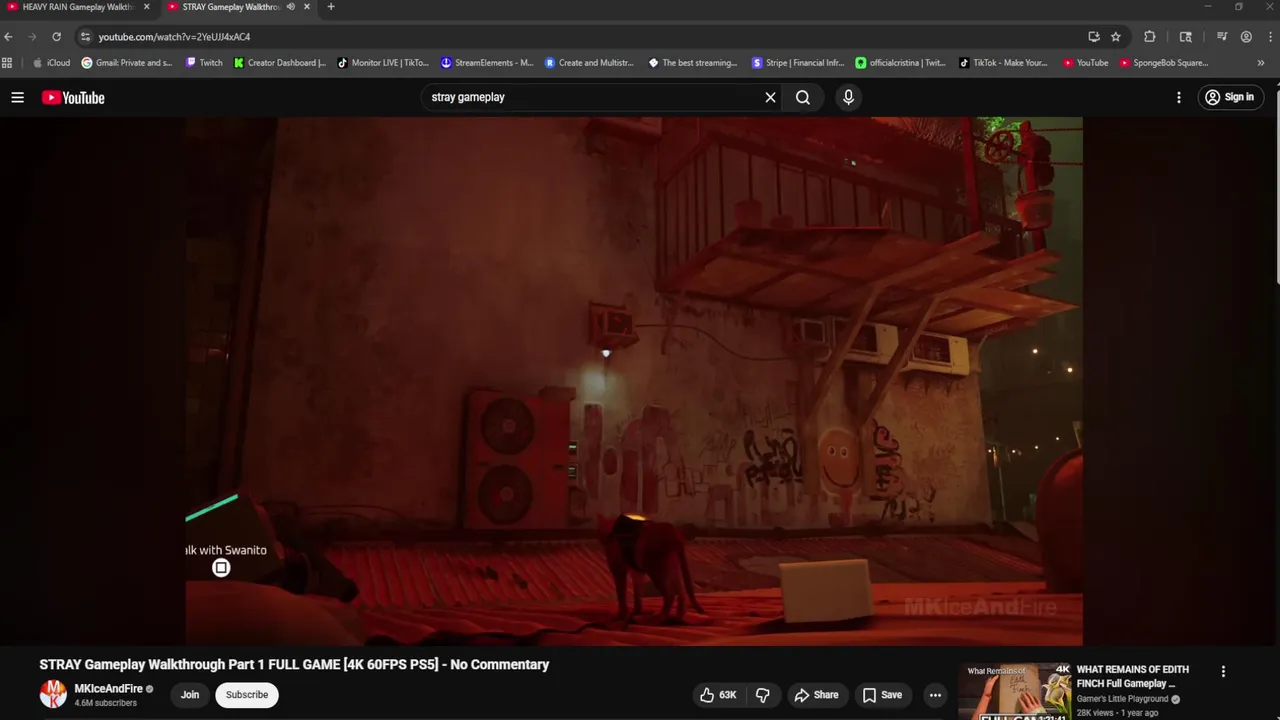The image size is (1280, 720).
Task: Open options for Edith Finch suggestion
Action: (1222, 672)
